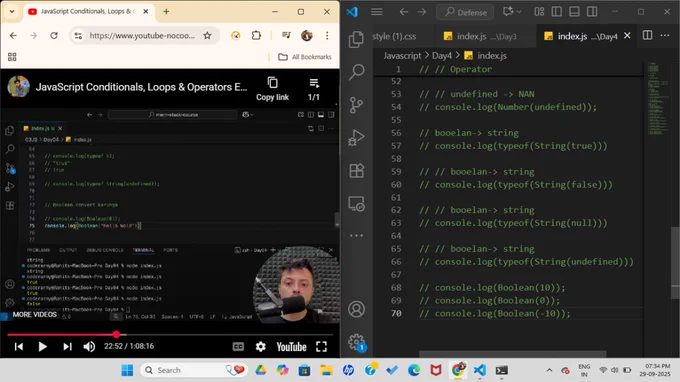View site information icon in address bar
Screen dimensions: 680x382
(x=78, y=36)
